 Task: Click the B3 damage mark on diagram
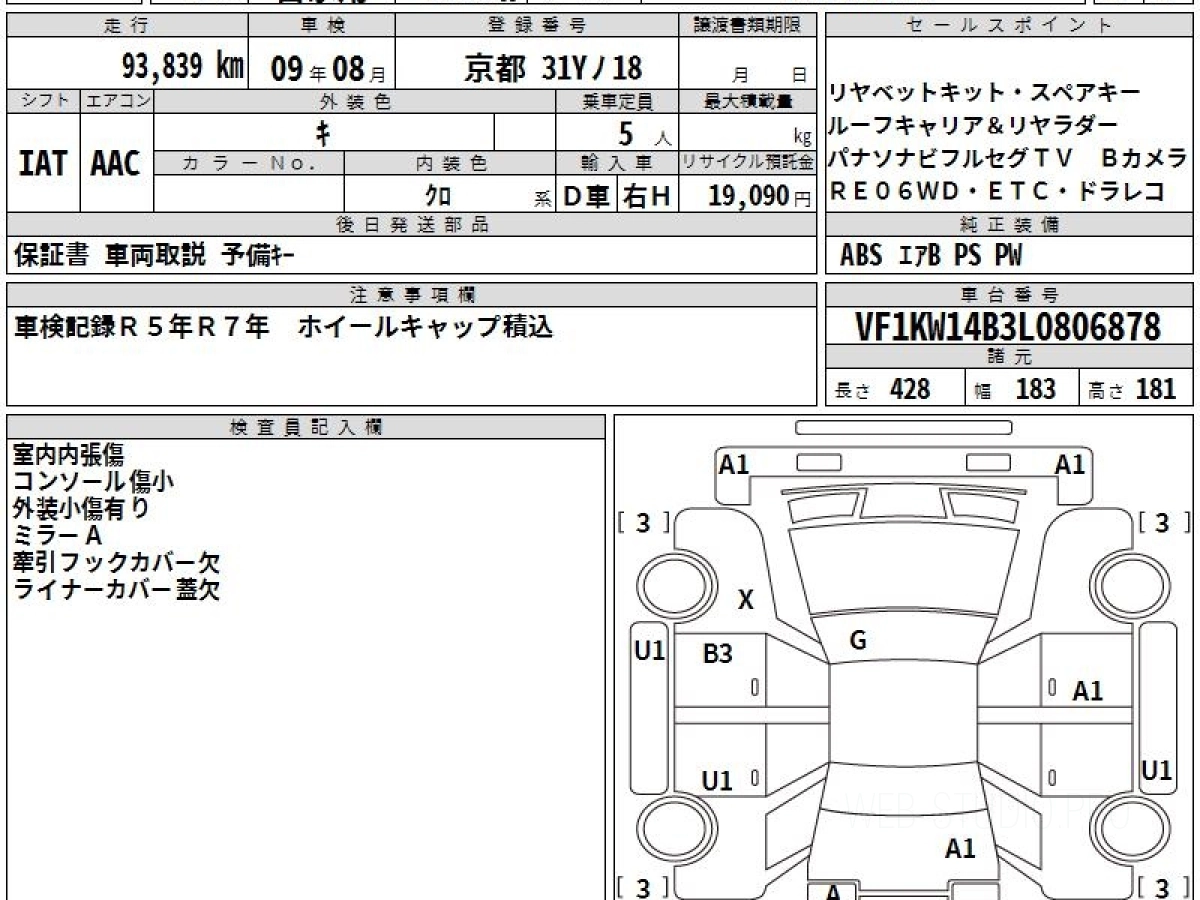point(718,654)
